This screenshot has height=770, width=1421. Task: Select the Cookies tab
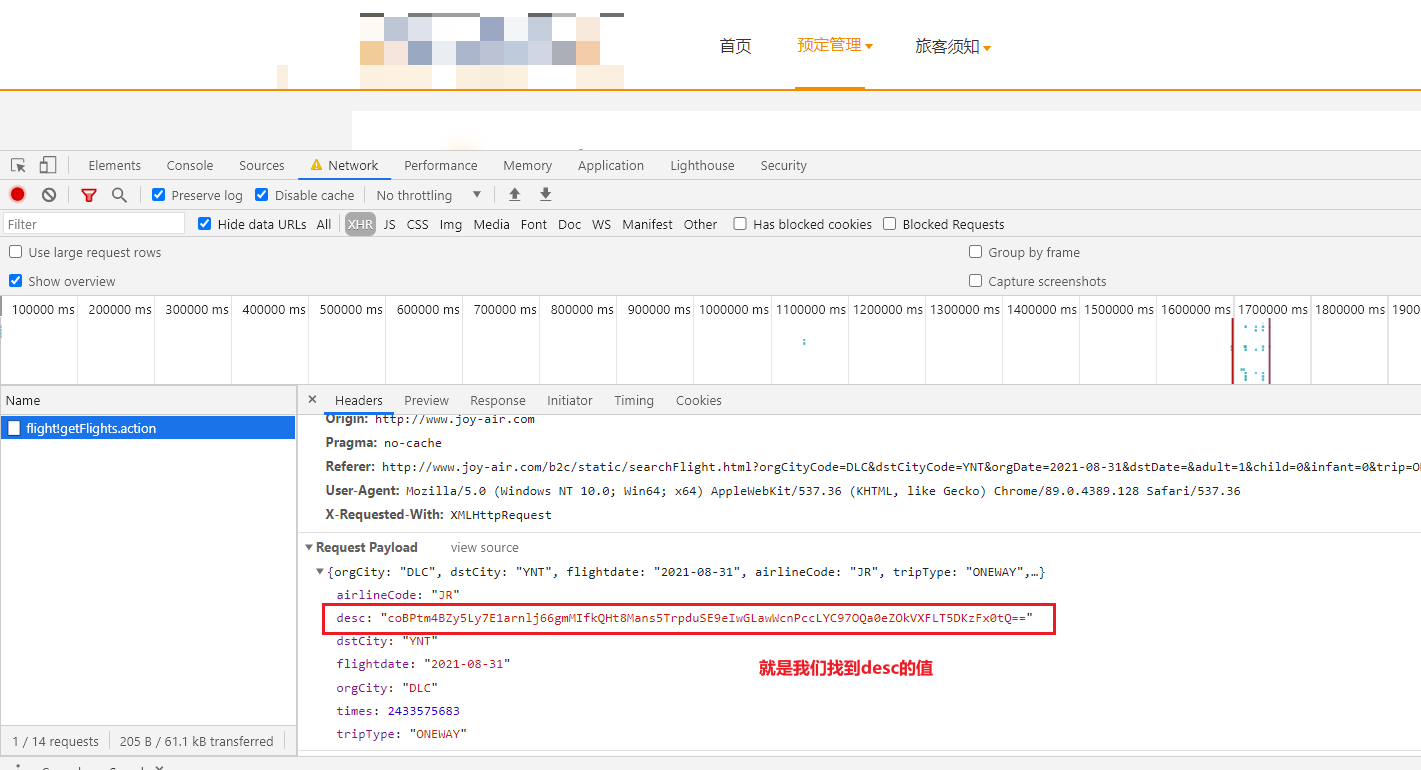(x=699, y=400)
